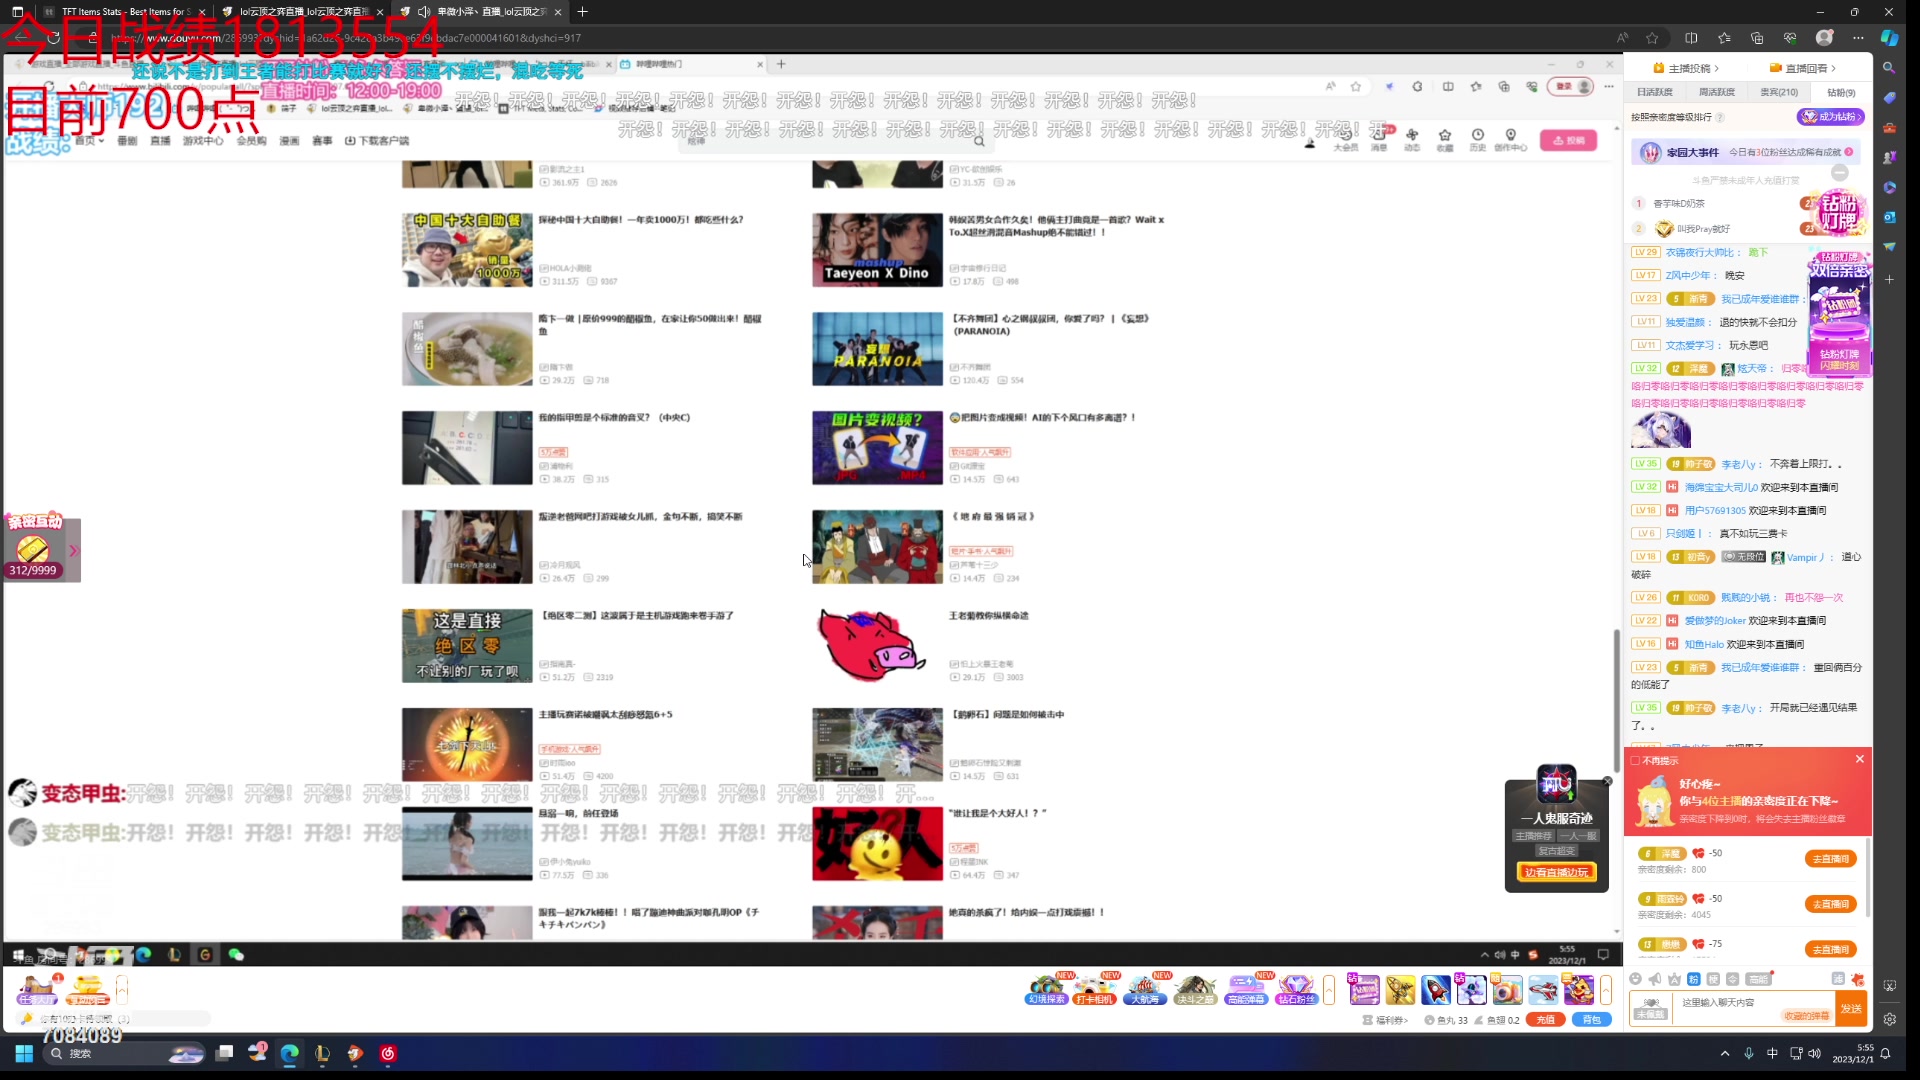Switch to 周活跃度 tab

point(1717,92)
